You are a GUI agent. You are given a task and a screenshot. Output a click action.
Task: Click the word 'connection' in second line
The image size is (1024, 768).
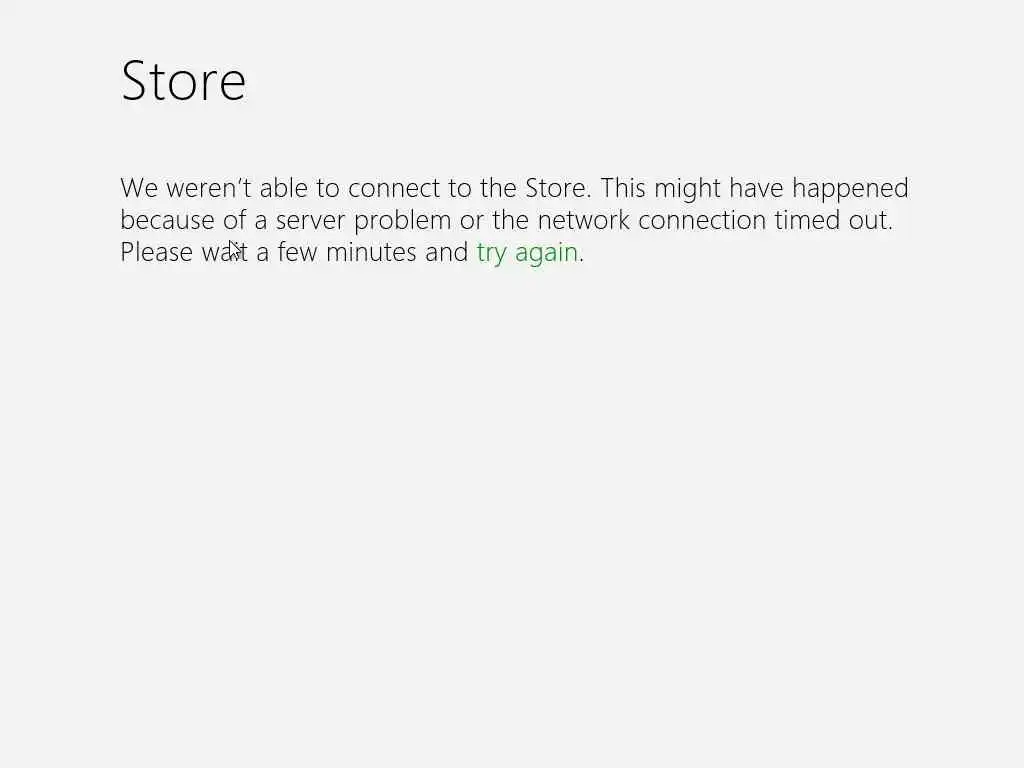tap(702, 220)
